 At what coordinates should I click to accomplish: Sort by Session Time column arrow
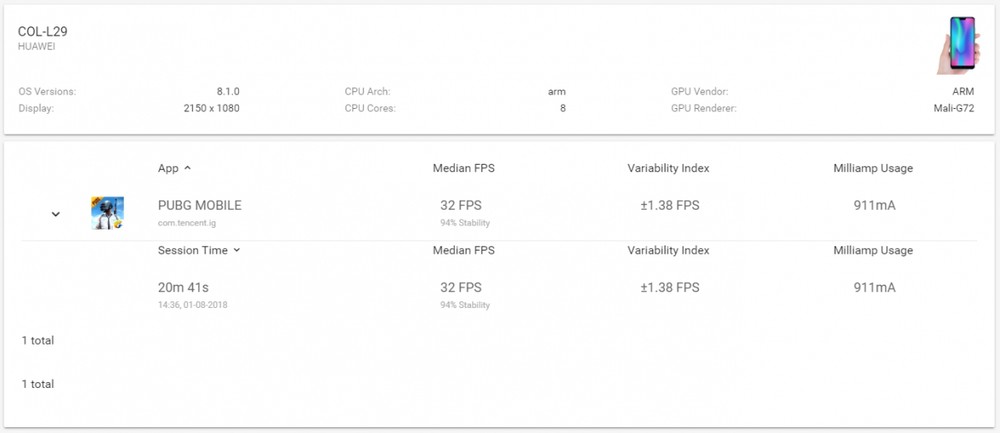click(x=237, y=250)
